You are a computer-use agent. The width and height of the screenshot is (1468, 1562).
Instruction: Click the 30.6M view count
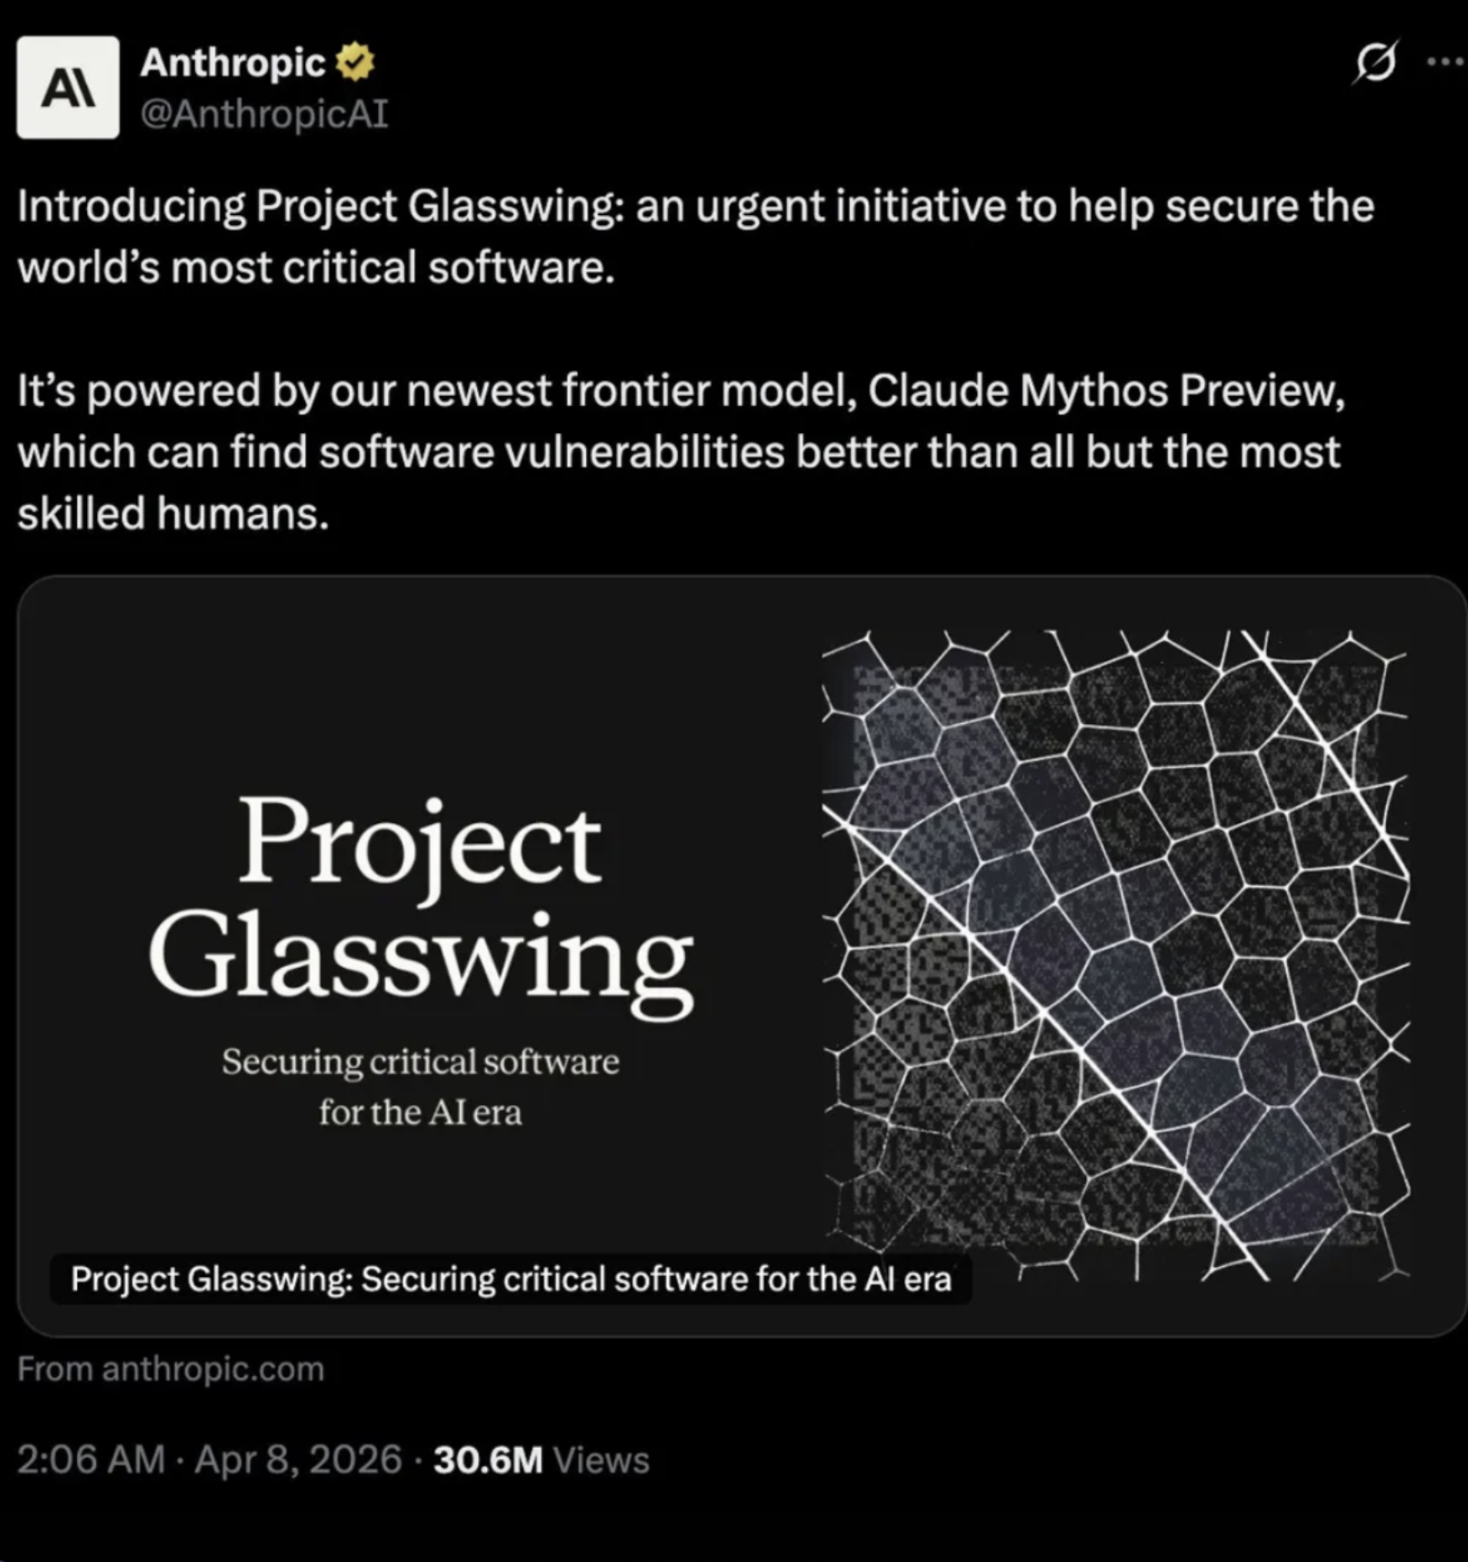click(487, 1460)
